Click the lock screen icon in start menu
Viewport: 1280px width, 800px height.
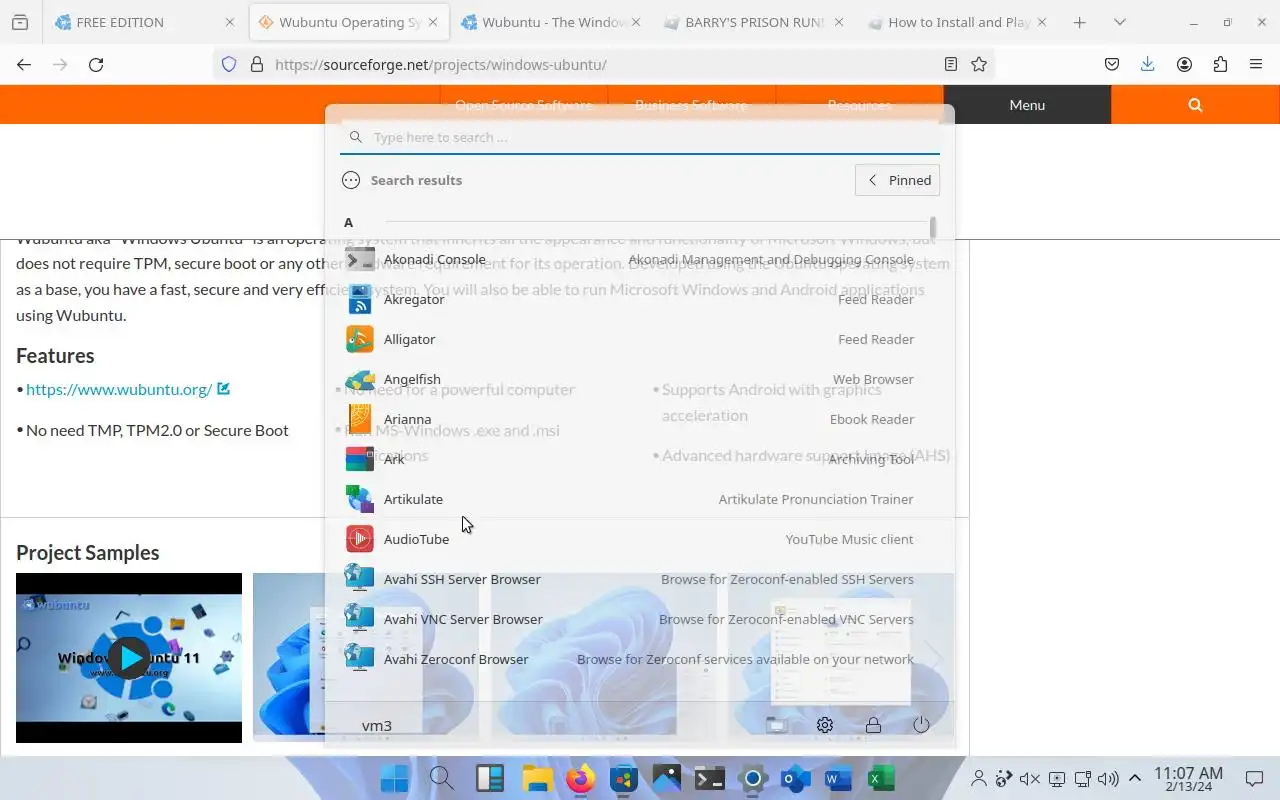(x=873, y=725)
